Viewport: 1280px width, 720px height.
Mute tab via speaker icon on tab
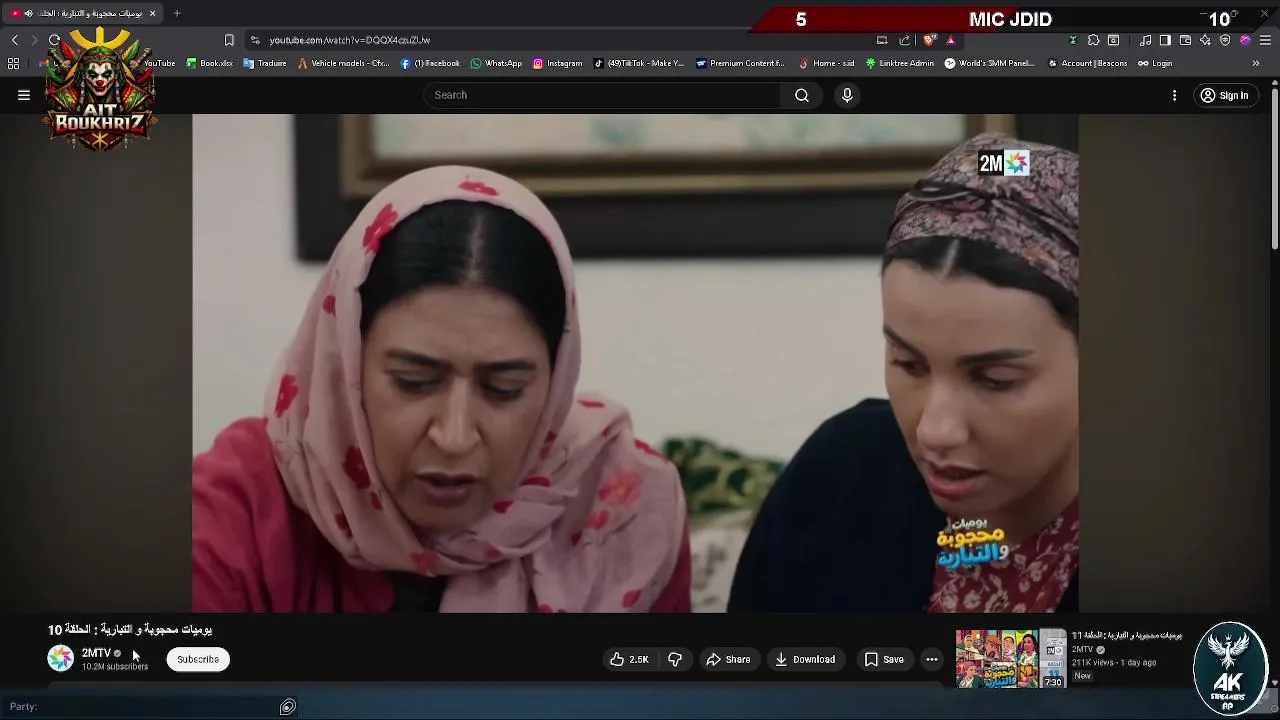coord(28,13)
